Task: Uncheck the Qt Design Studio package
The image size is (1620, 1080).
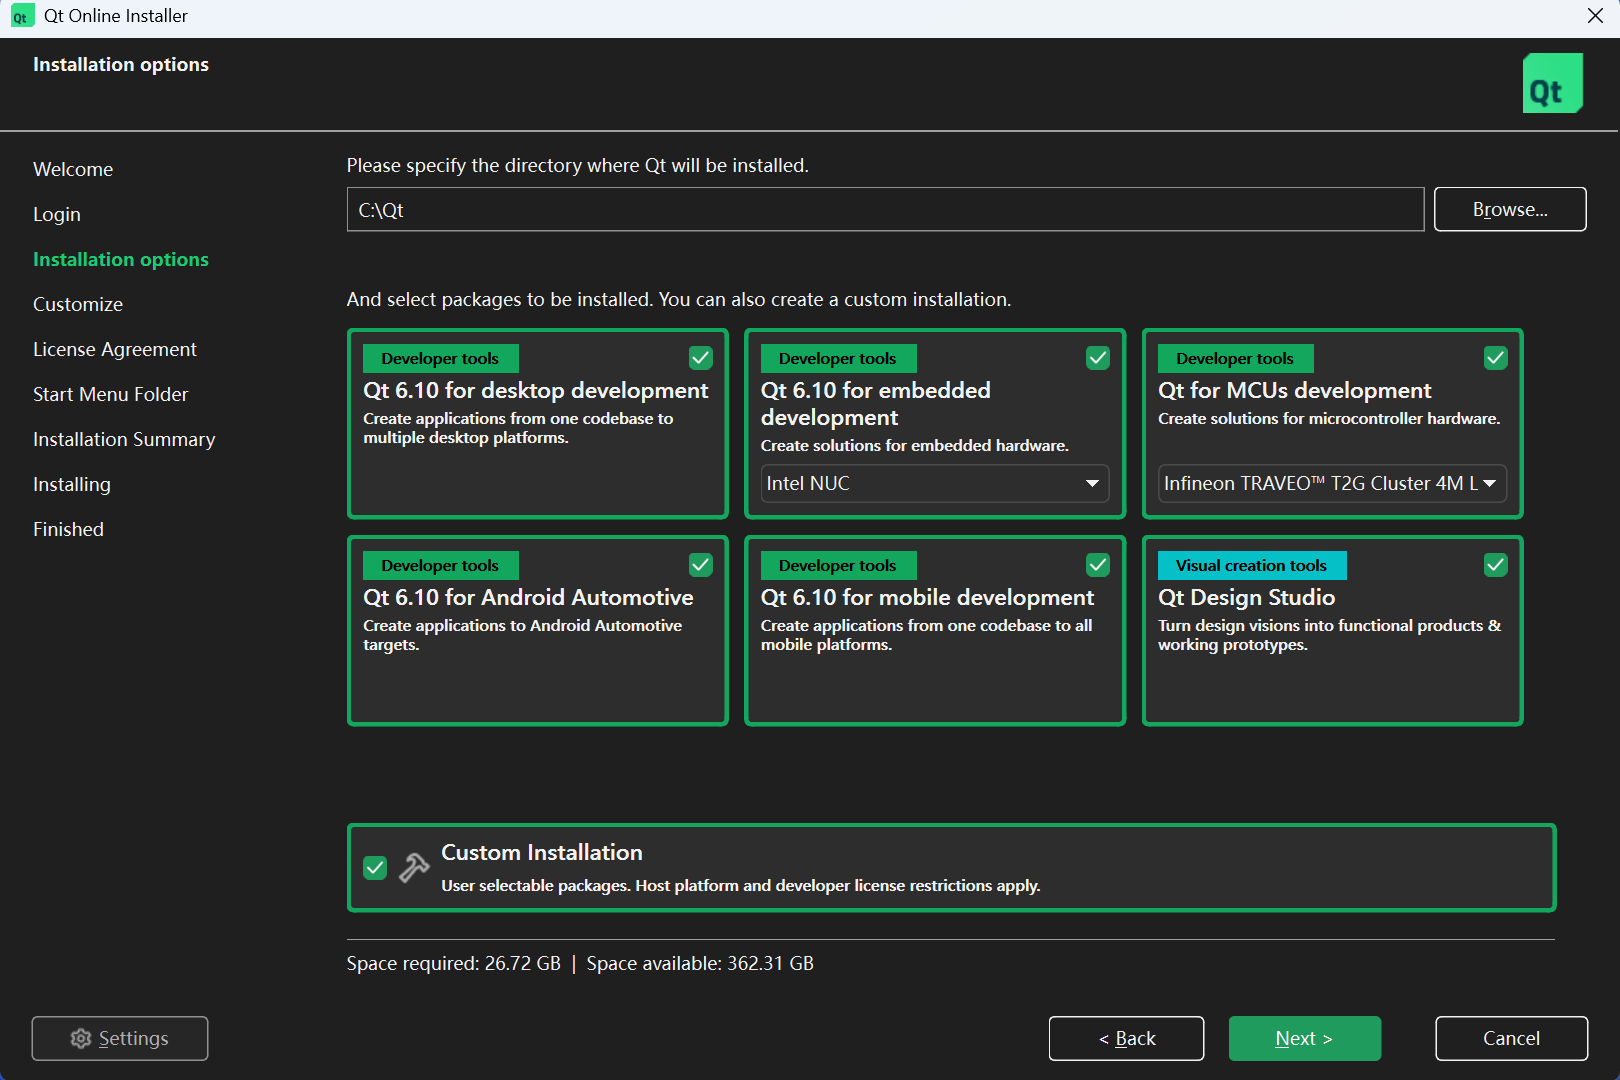Action: 1496,565
